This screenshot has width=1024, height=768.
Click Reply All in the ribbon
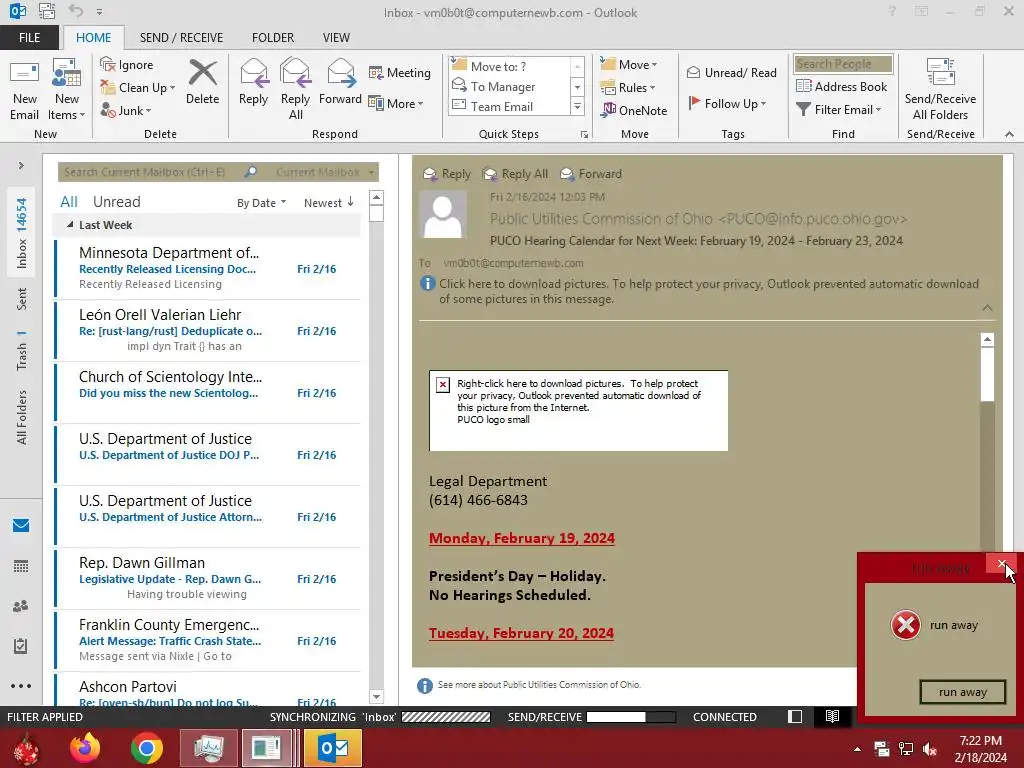tap(295, 90)
